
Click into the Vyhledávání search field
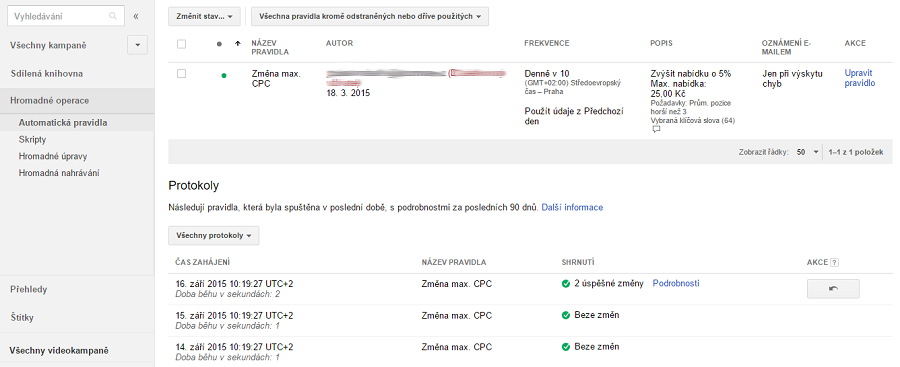click(x=57, y=17)
